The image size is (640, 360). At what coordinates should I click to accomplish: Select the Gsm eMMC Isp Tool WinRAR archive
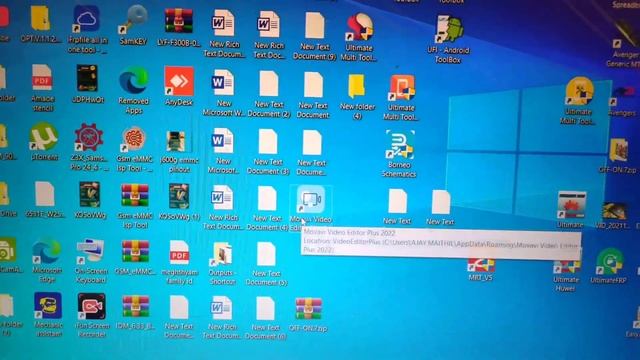coord(135,196)
